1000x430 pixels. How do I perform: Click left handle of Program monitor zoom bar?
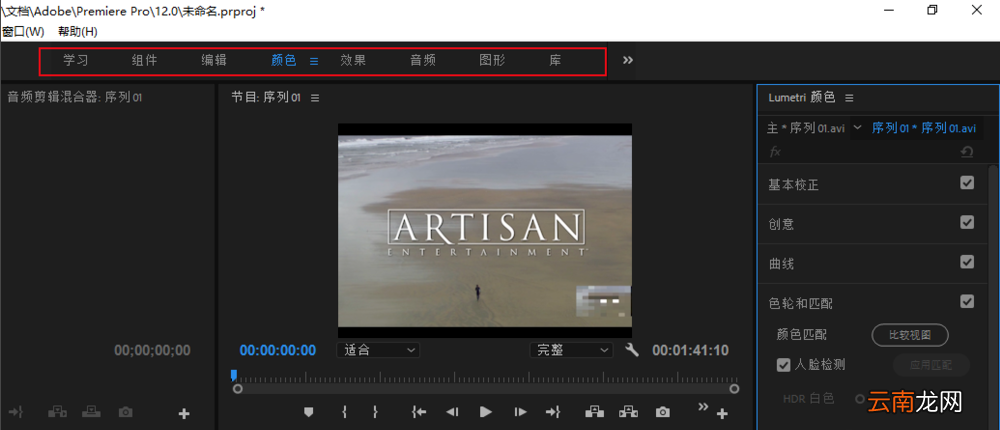238,389
